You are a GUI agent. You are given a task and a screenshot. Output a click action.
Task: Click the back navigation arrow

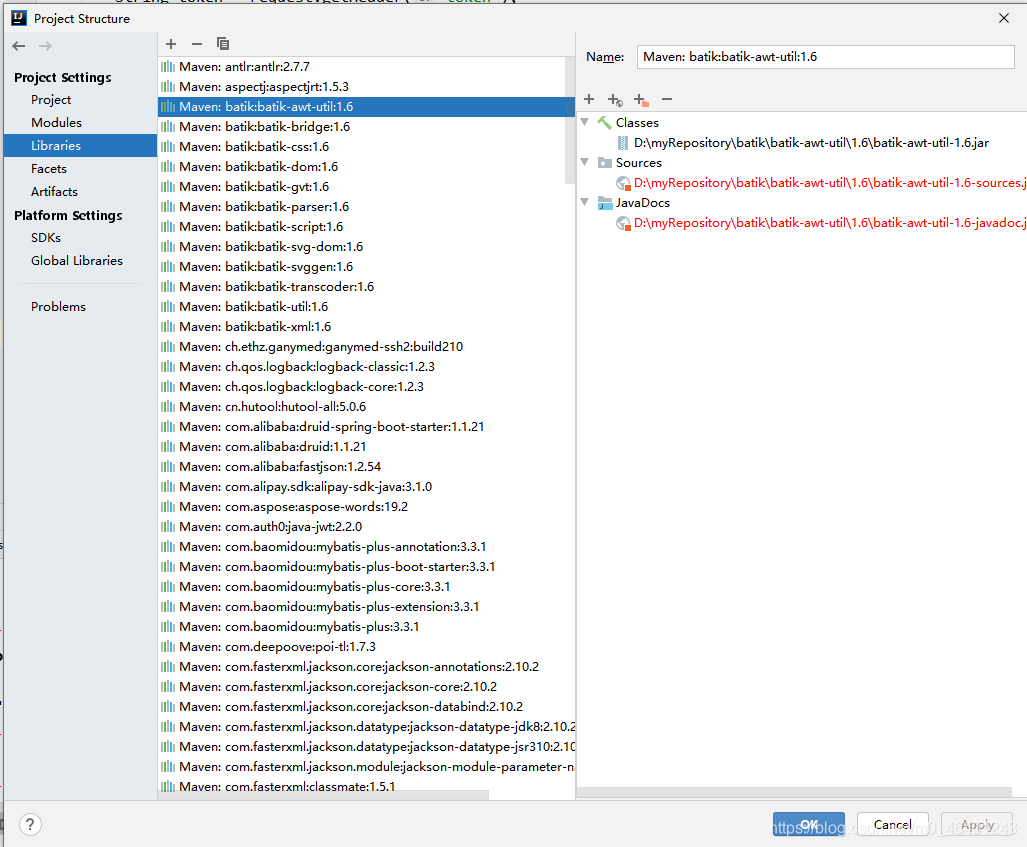18,46
